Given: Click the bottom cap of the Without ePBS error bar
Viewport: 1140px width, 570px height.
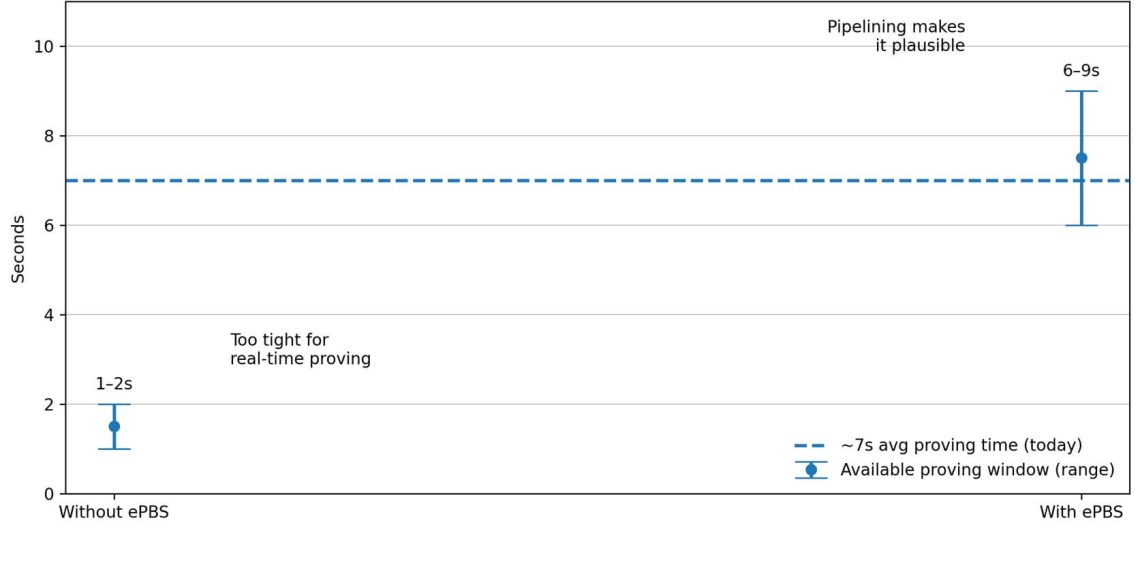Looking at the screenshot, I should coord(114,449).
